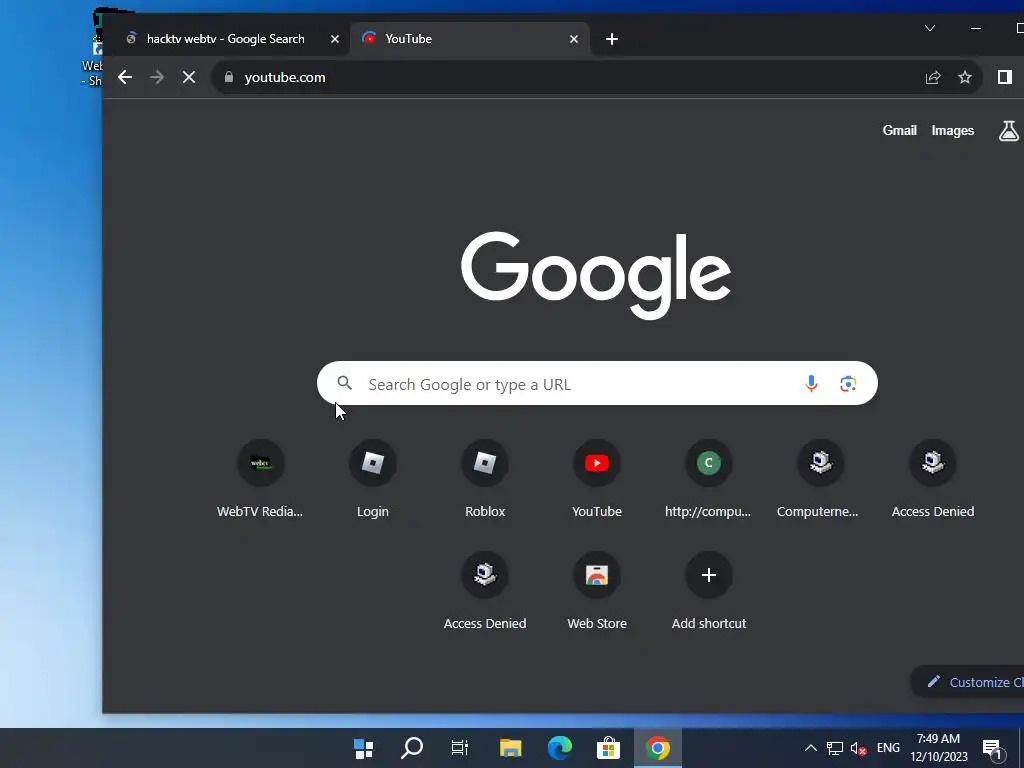
Task: Open the Chrome side panel icon
Action: pyautogui.click(x=1004, y=77)
